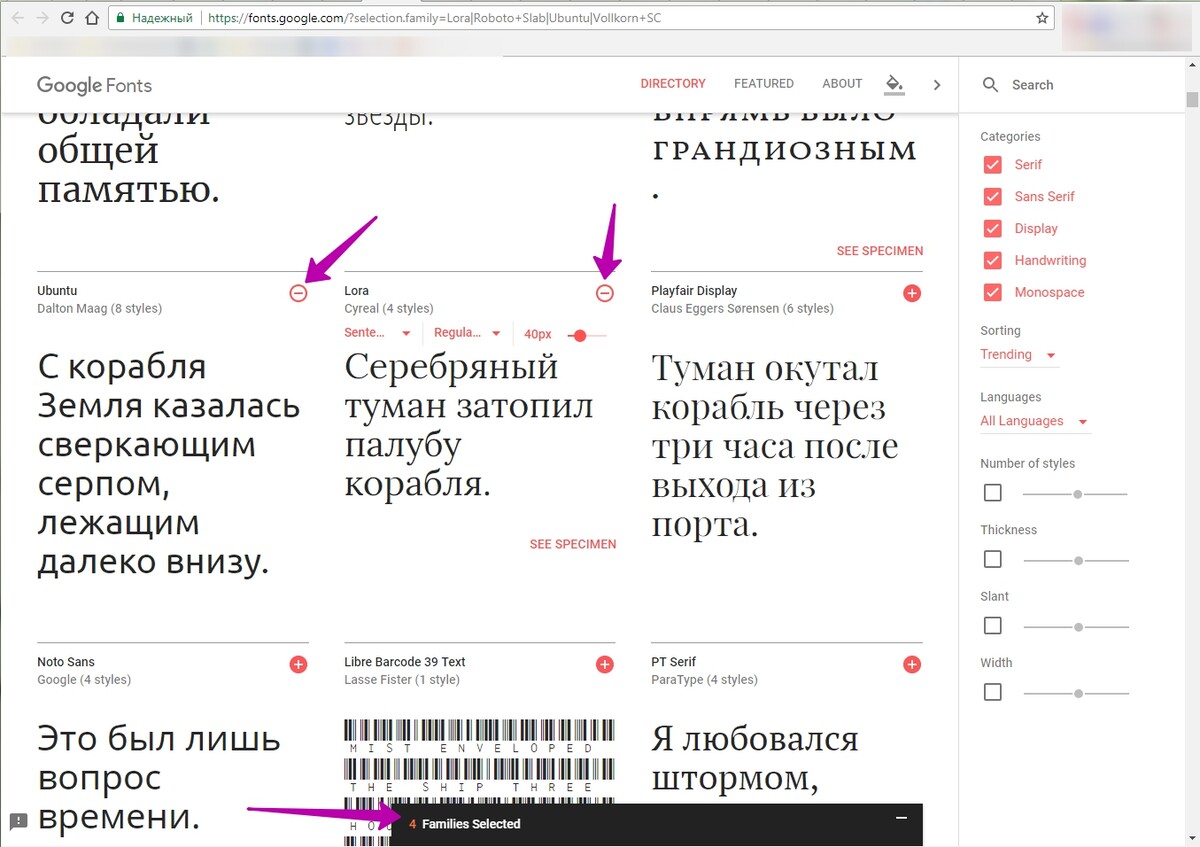Click SEE SPECIMEN under Lora
Image resolution: width=1200 pixels, height=847 pixels.
[573, 545]
